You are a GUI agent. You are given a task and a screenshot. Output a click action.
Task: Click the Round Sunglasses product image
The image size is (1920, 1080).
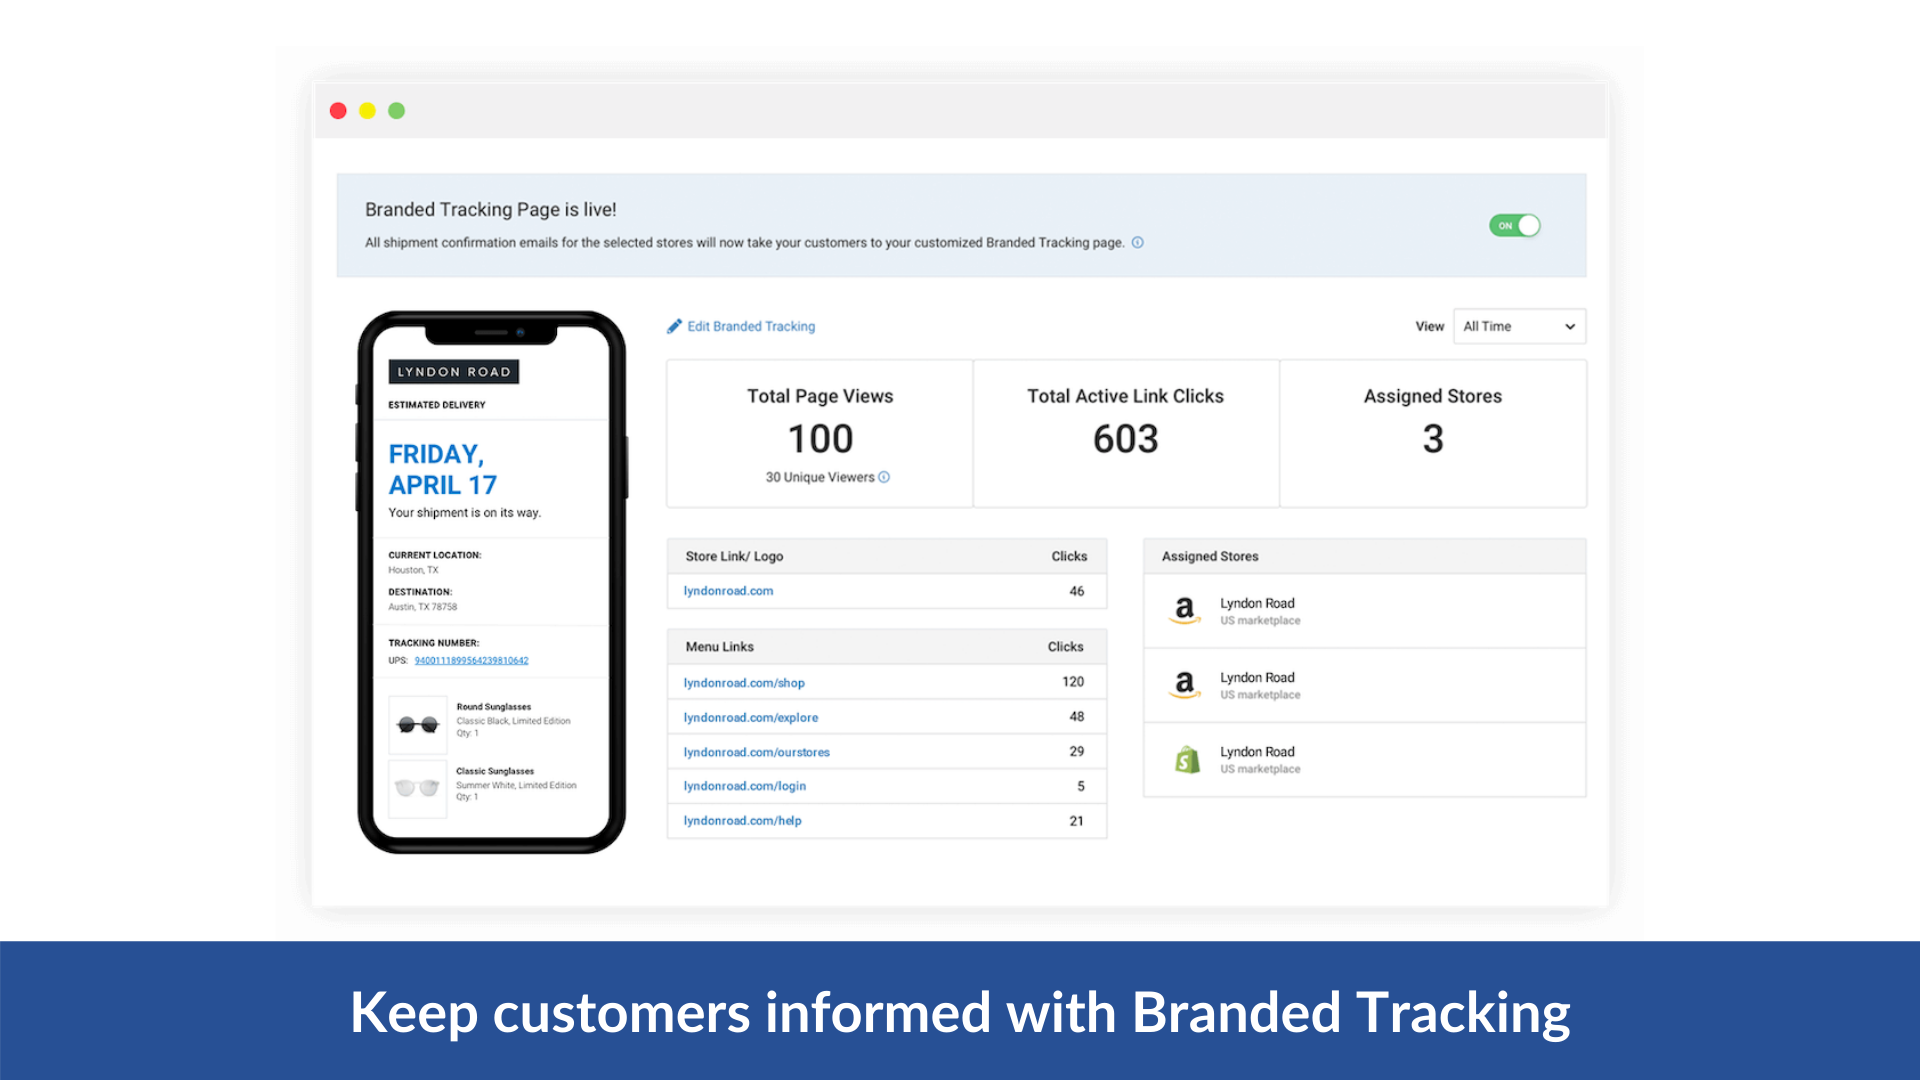tap(418, 724)
